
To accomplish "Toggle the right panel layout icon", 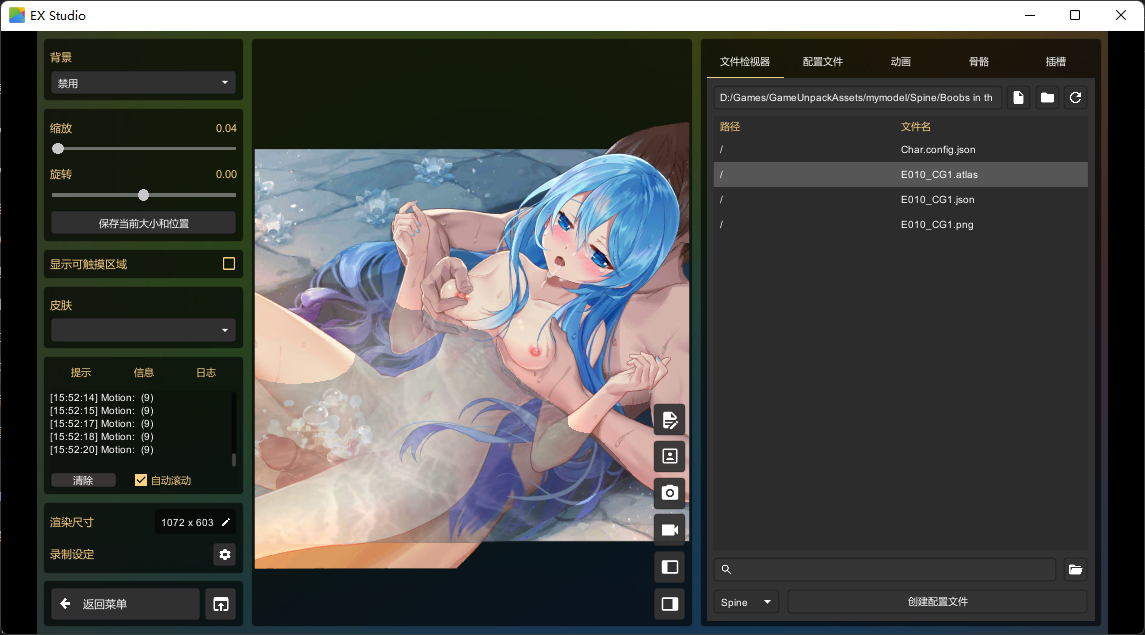I will click(670, 604).
